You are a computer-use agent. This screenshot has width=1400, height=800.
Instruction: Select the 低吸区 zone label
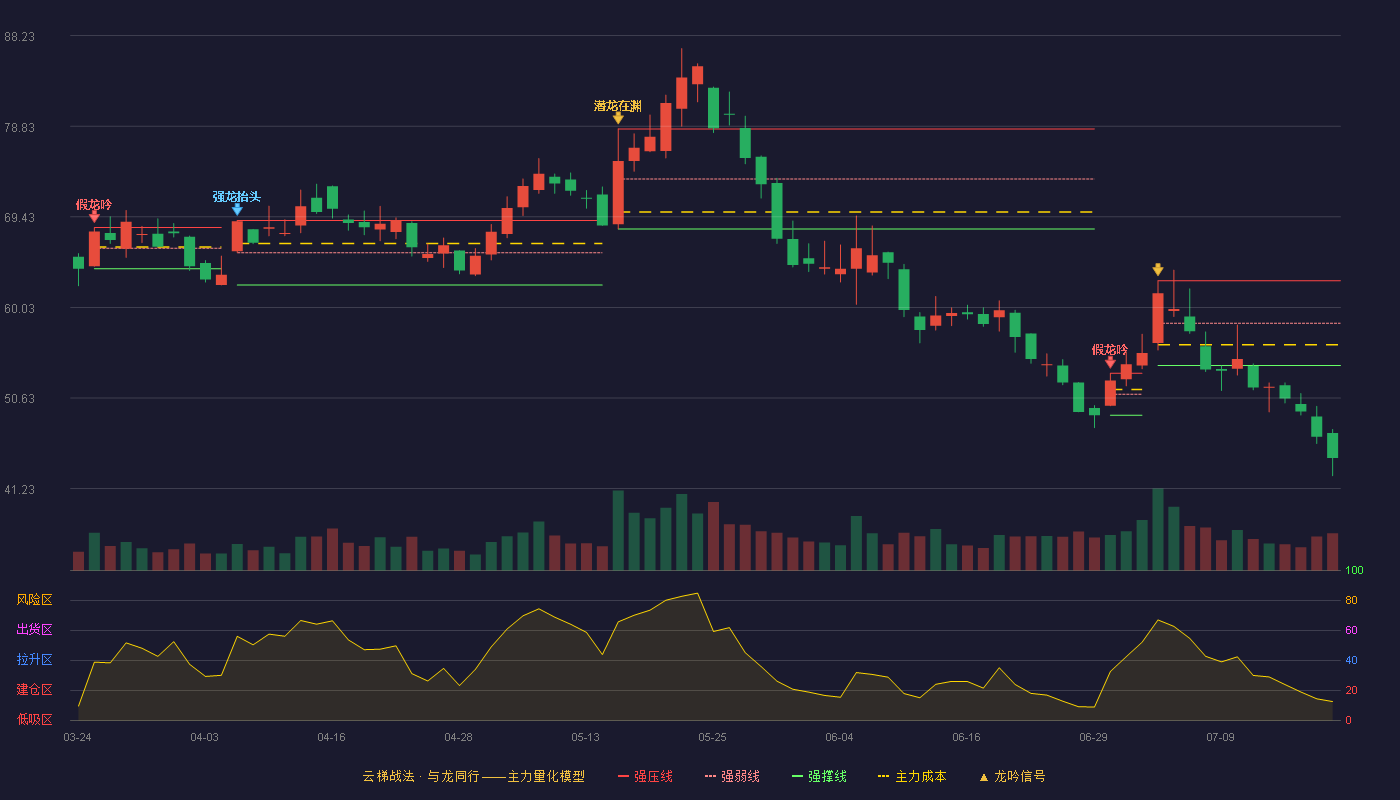(x=34, y=720)
